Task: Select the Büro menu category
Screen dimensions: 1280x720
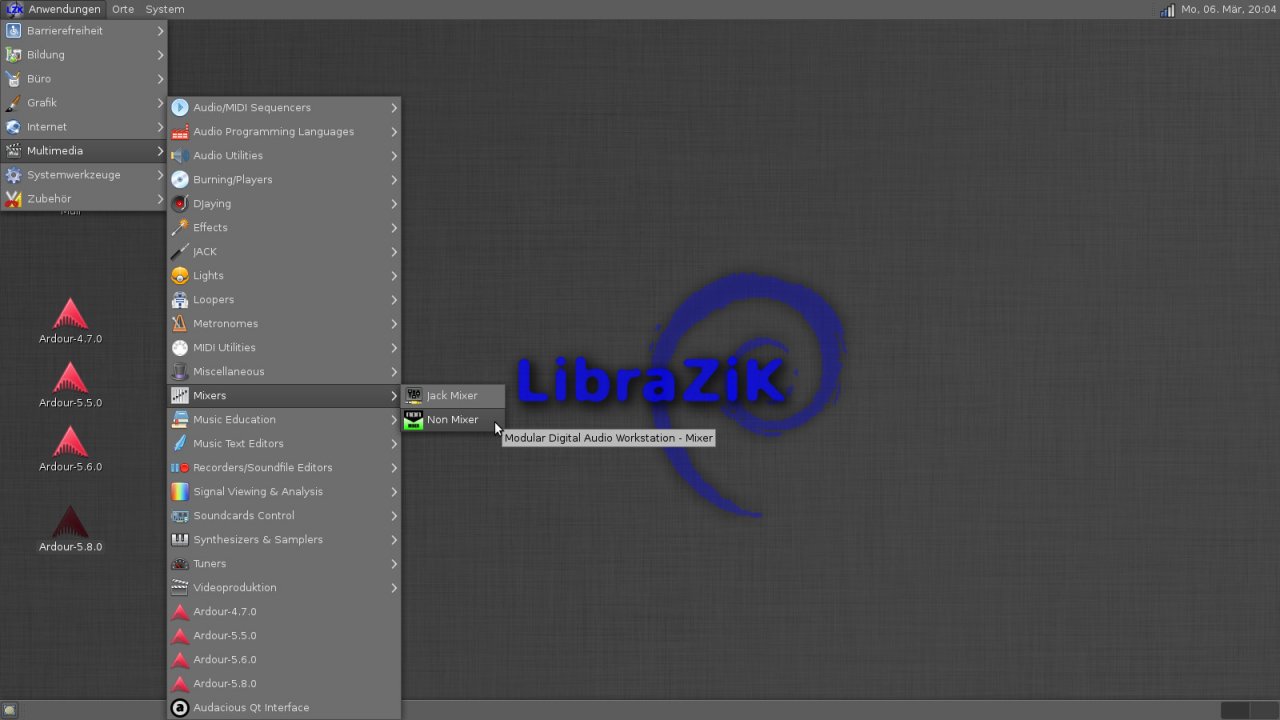Action: [x=84, y=79]
